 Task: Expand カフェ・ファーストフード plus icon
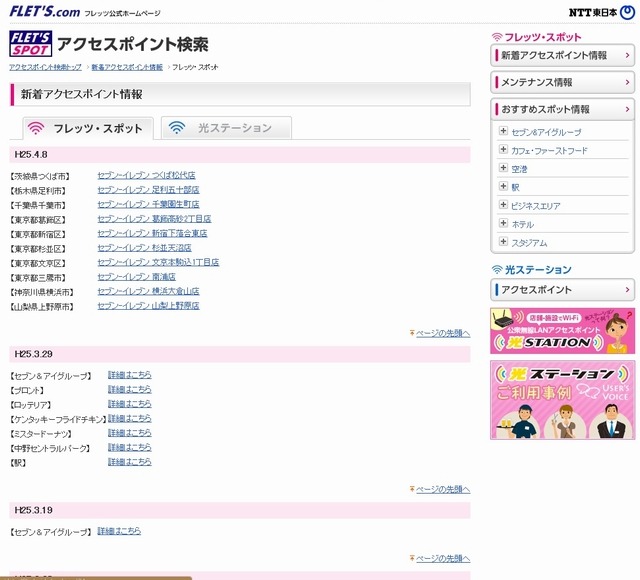[503, 149]
